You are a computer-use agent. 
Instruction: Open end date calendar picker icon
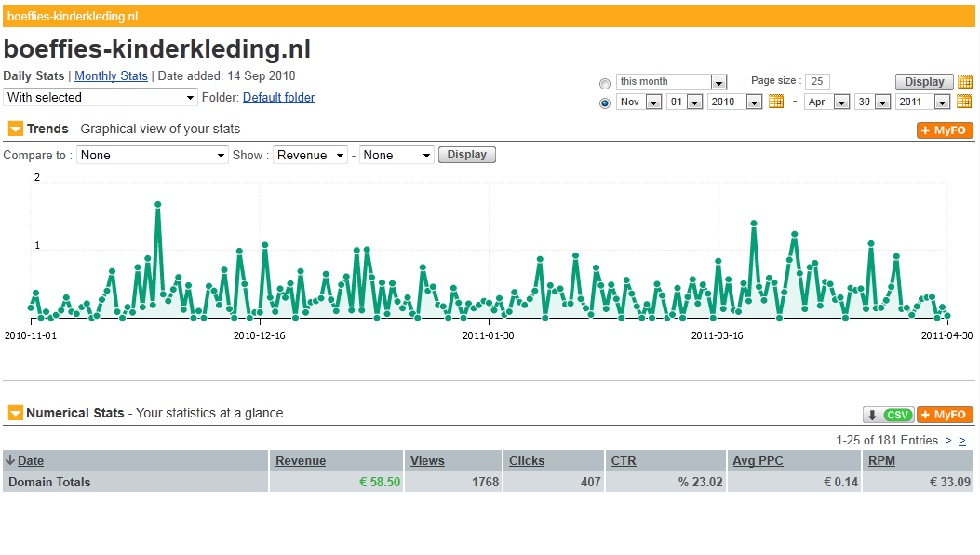[x=965, y=101]
